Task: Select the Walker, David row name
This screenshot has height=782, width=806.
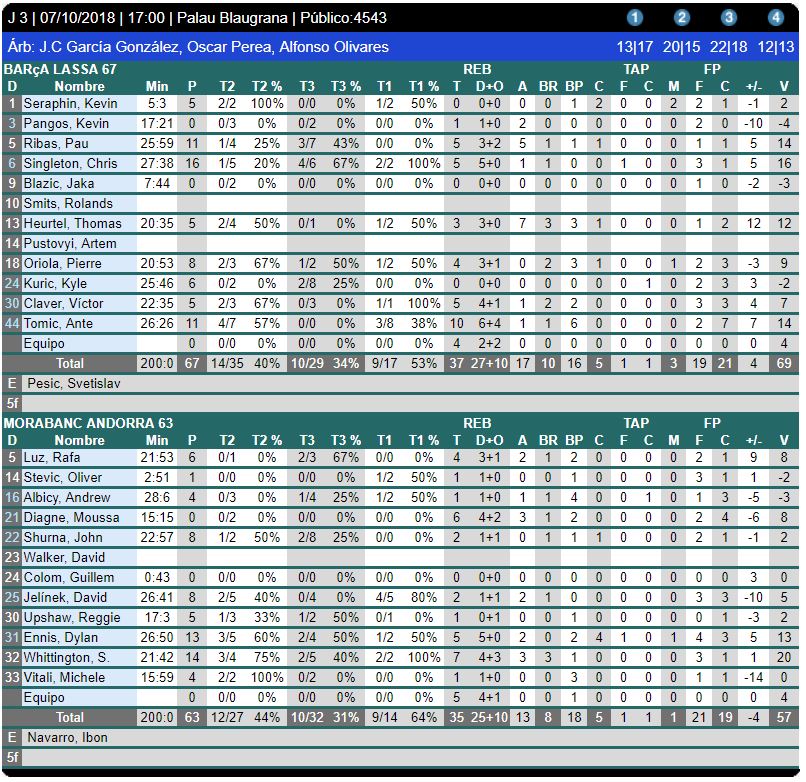Action: [64, 558]
